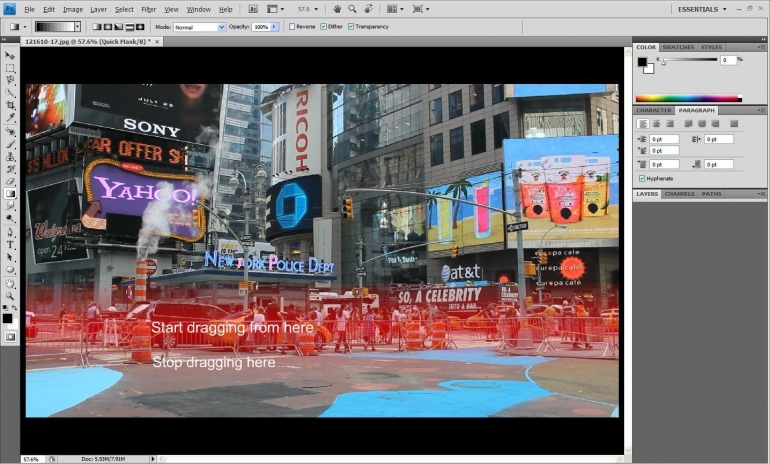Screen dimensions: 770x464
Task: Set paragraph to center text
Action: click(656, 124)
